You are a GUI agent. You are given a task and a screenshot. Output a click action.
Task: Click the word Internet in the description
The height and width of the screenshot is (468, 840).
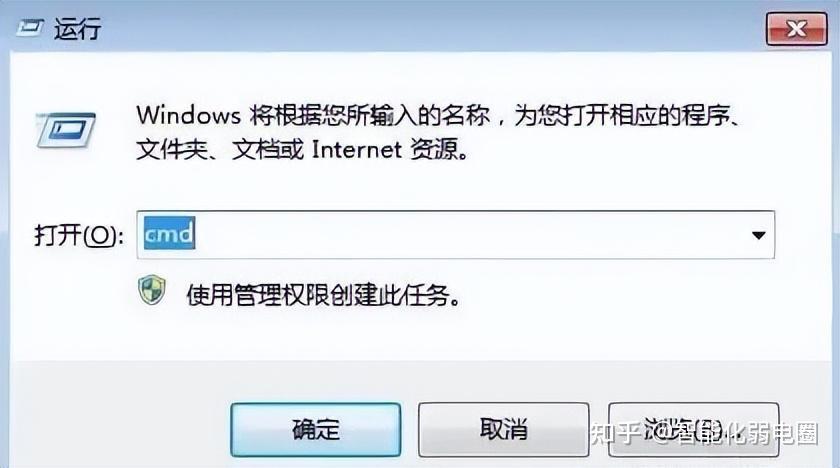point(356,149)
